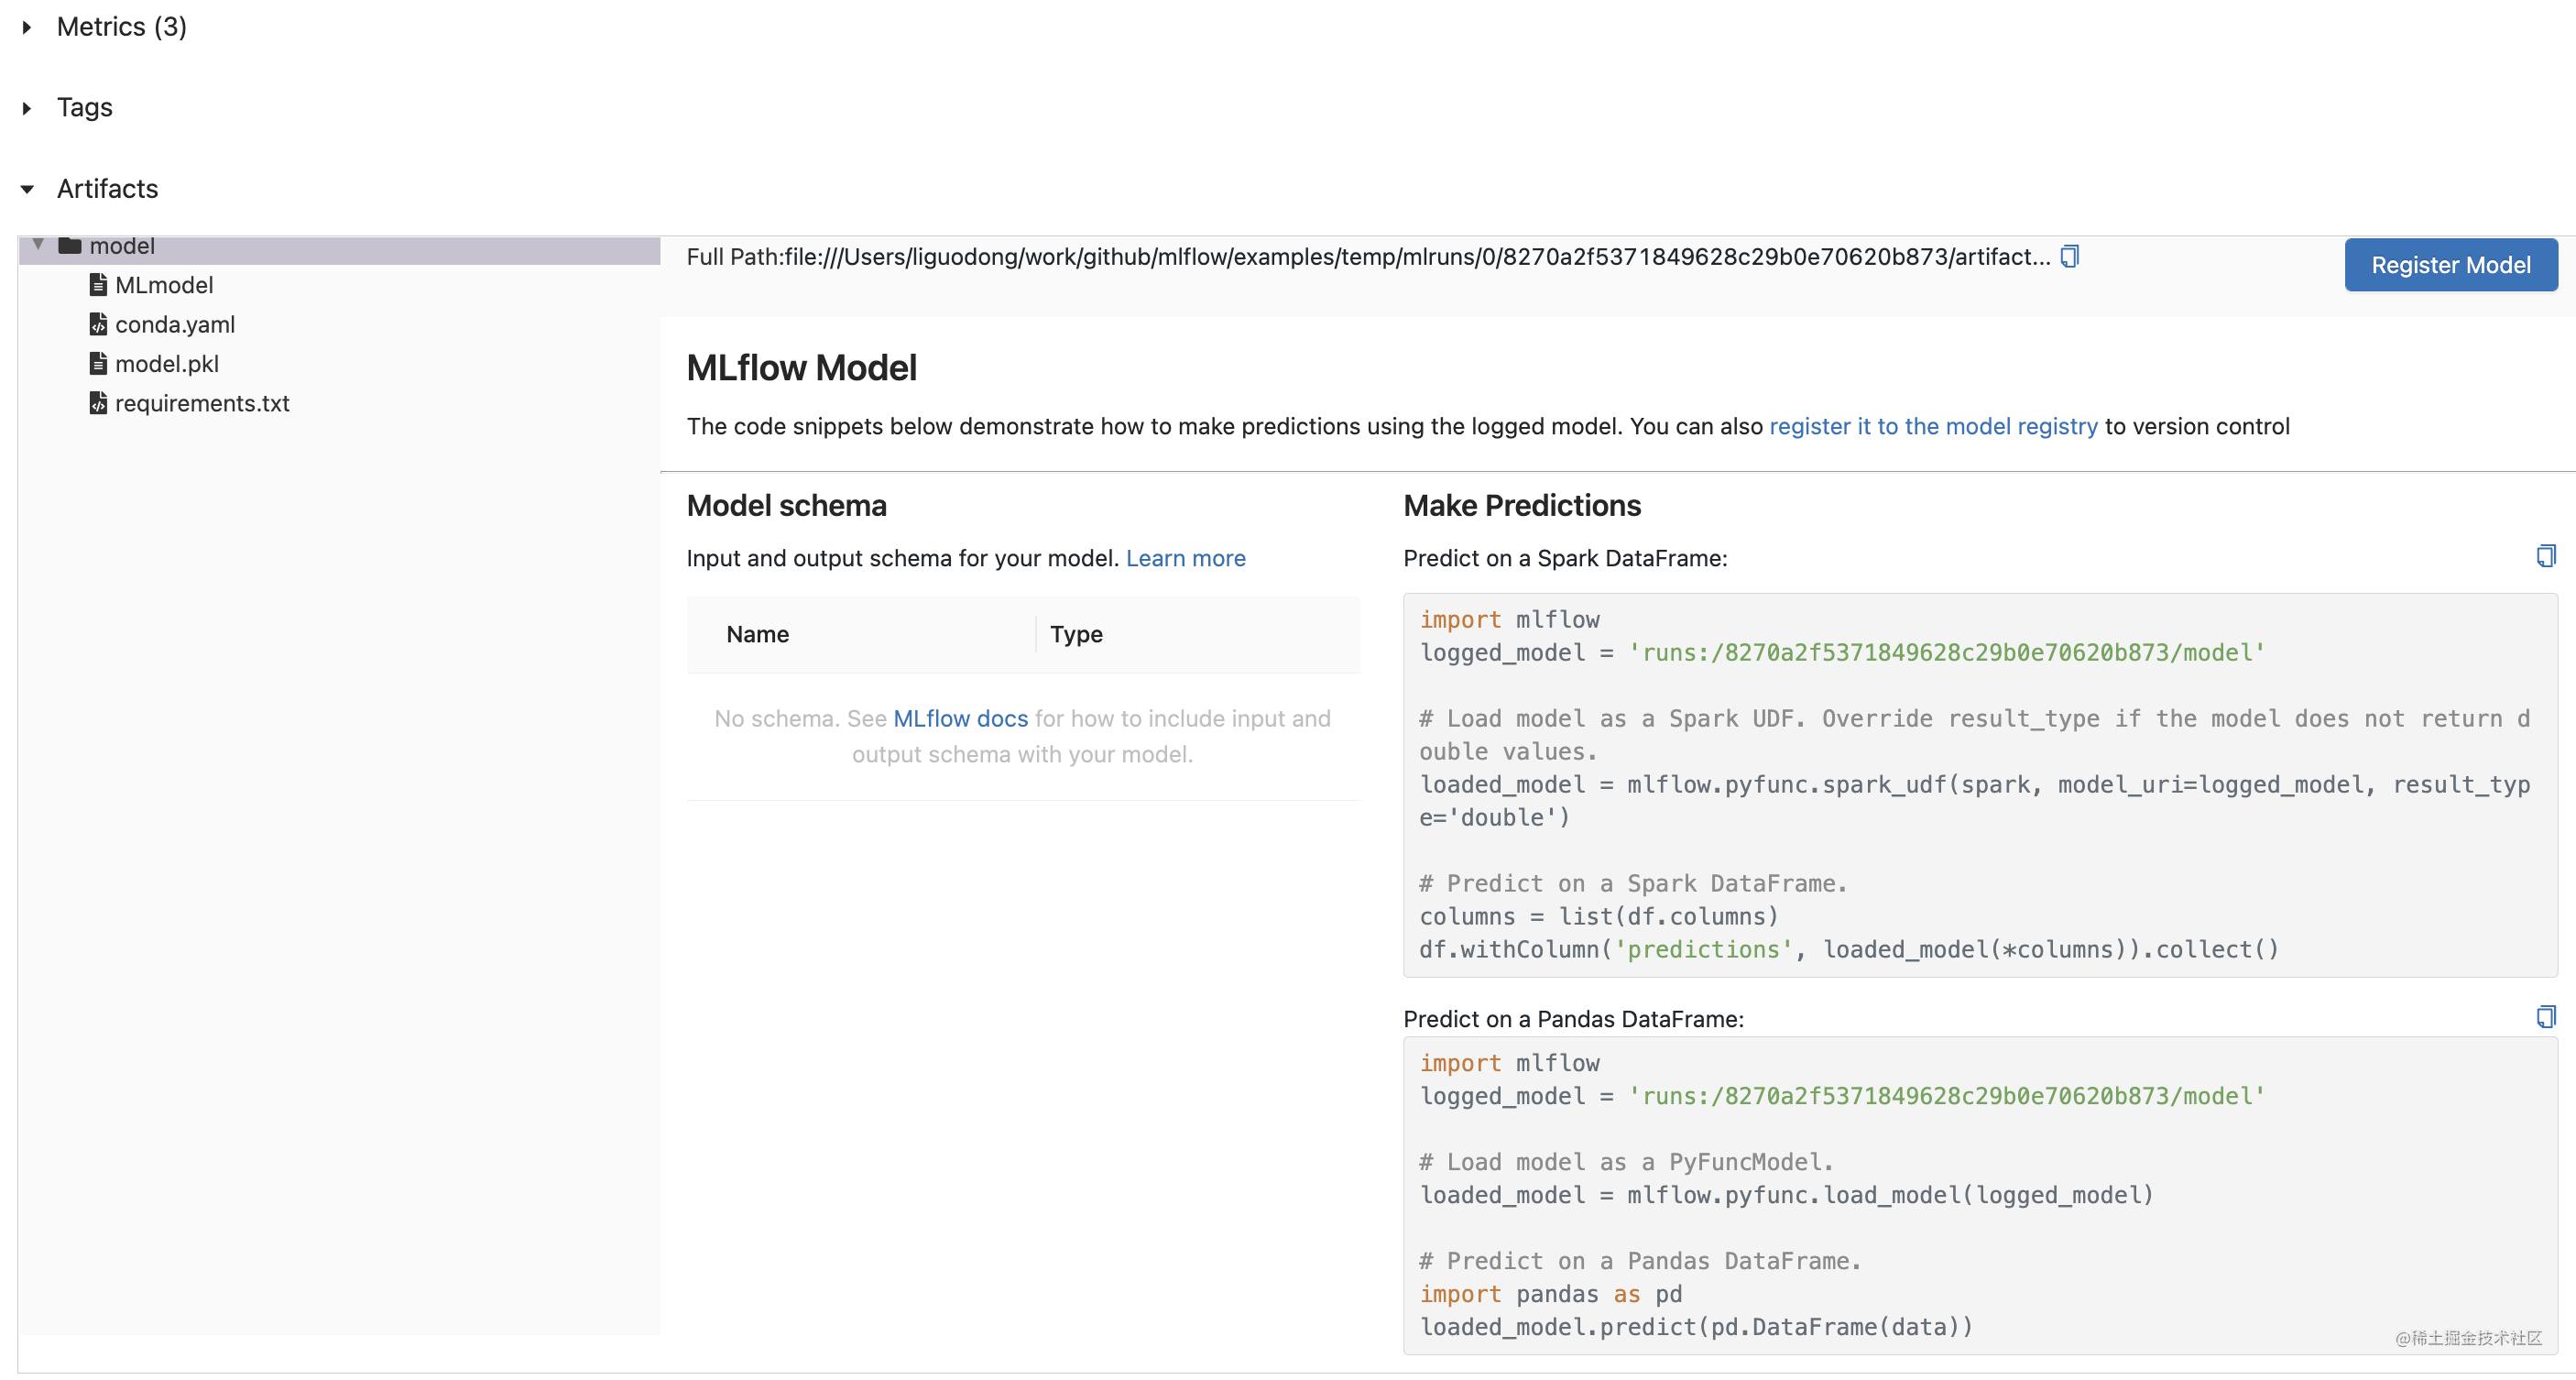Open the Learn more schema link
Image resolution: width=2576 pixels, height=1380 pixels.
pos(1185,558)
